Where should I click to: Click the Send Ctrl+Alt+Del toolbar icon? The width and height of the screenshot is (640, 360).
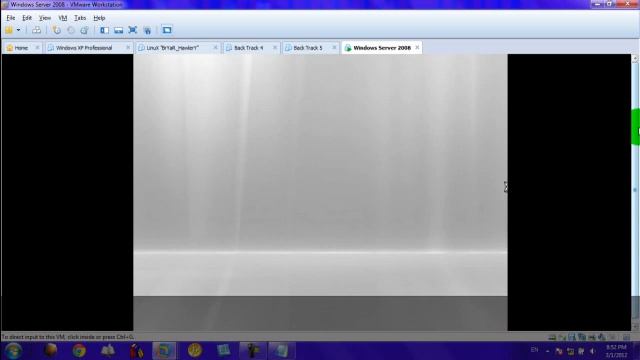tap(36, 30)
